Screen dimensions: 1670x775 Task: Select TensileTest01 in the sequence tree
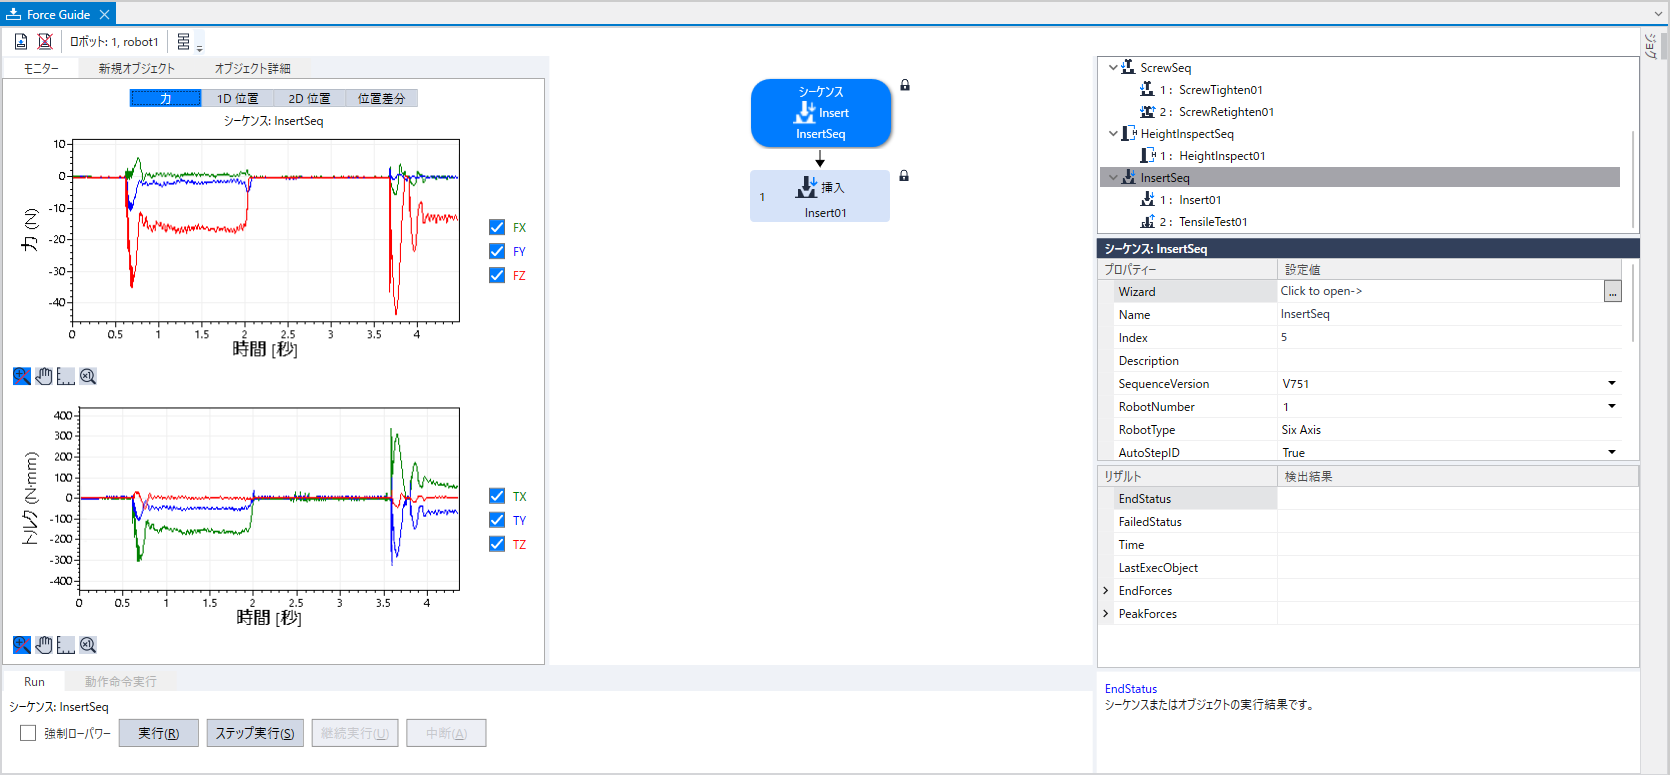pyautogui.click(x=1212, y=222)
